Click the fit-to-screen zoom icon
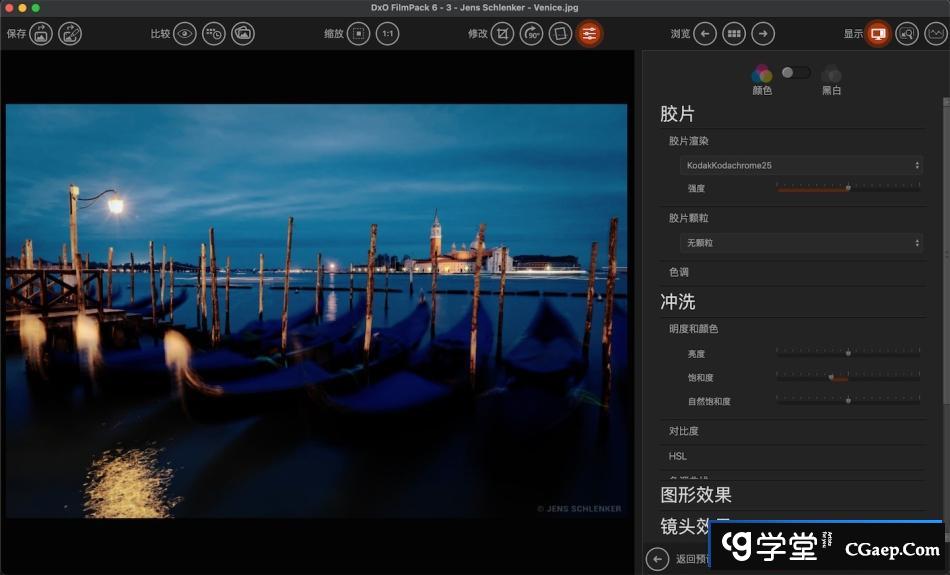Viewport: 950px width, 575px height. click(x=359, y=33)
